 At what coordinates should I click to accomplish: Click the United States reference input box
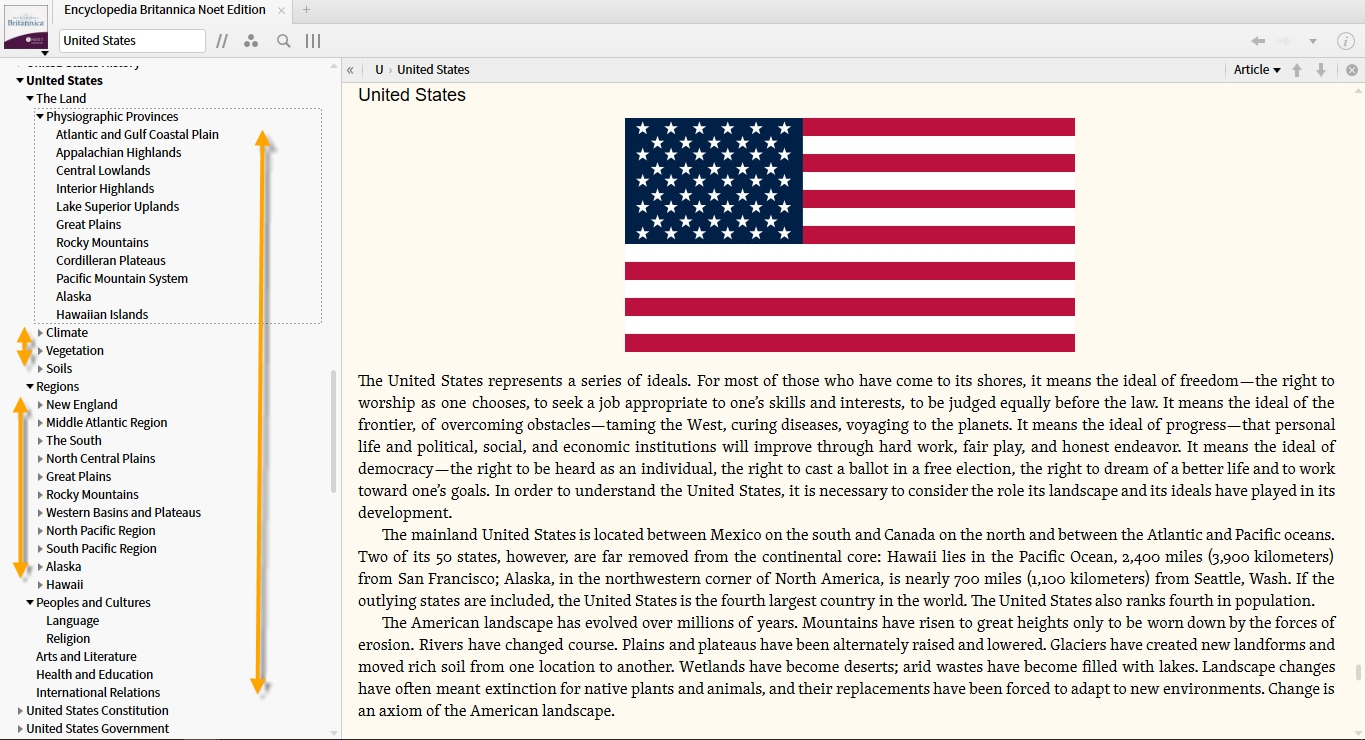[x=132, y=41]
